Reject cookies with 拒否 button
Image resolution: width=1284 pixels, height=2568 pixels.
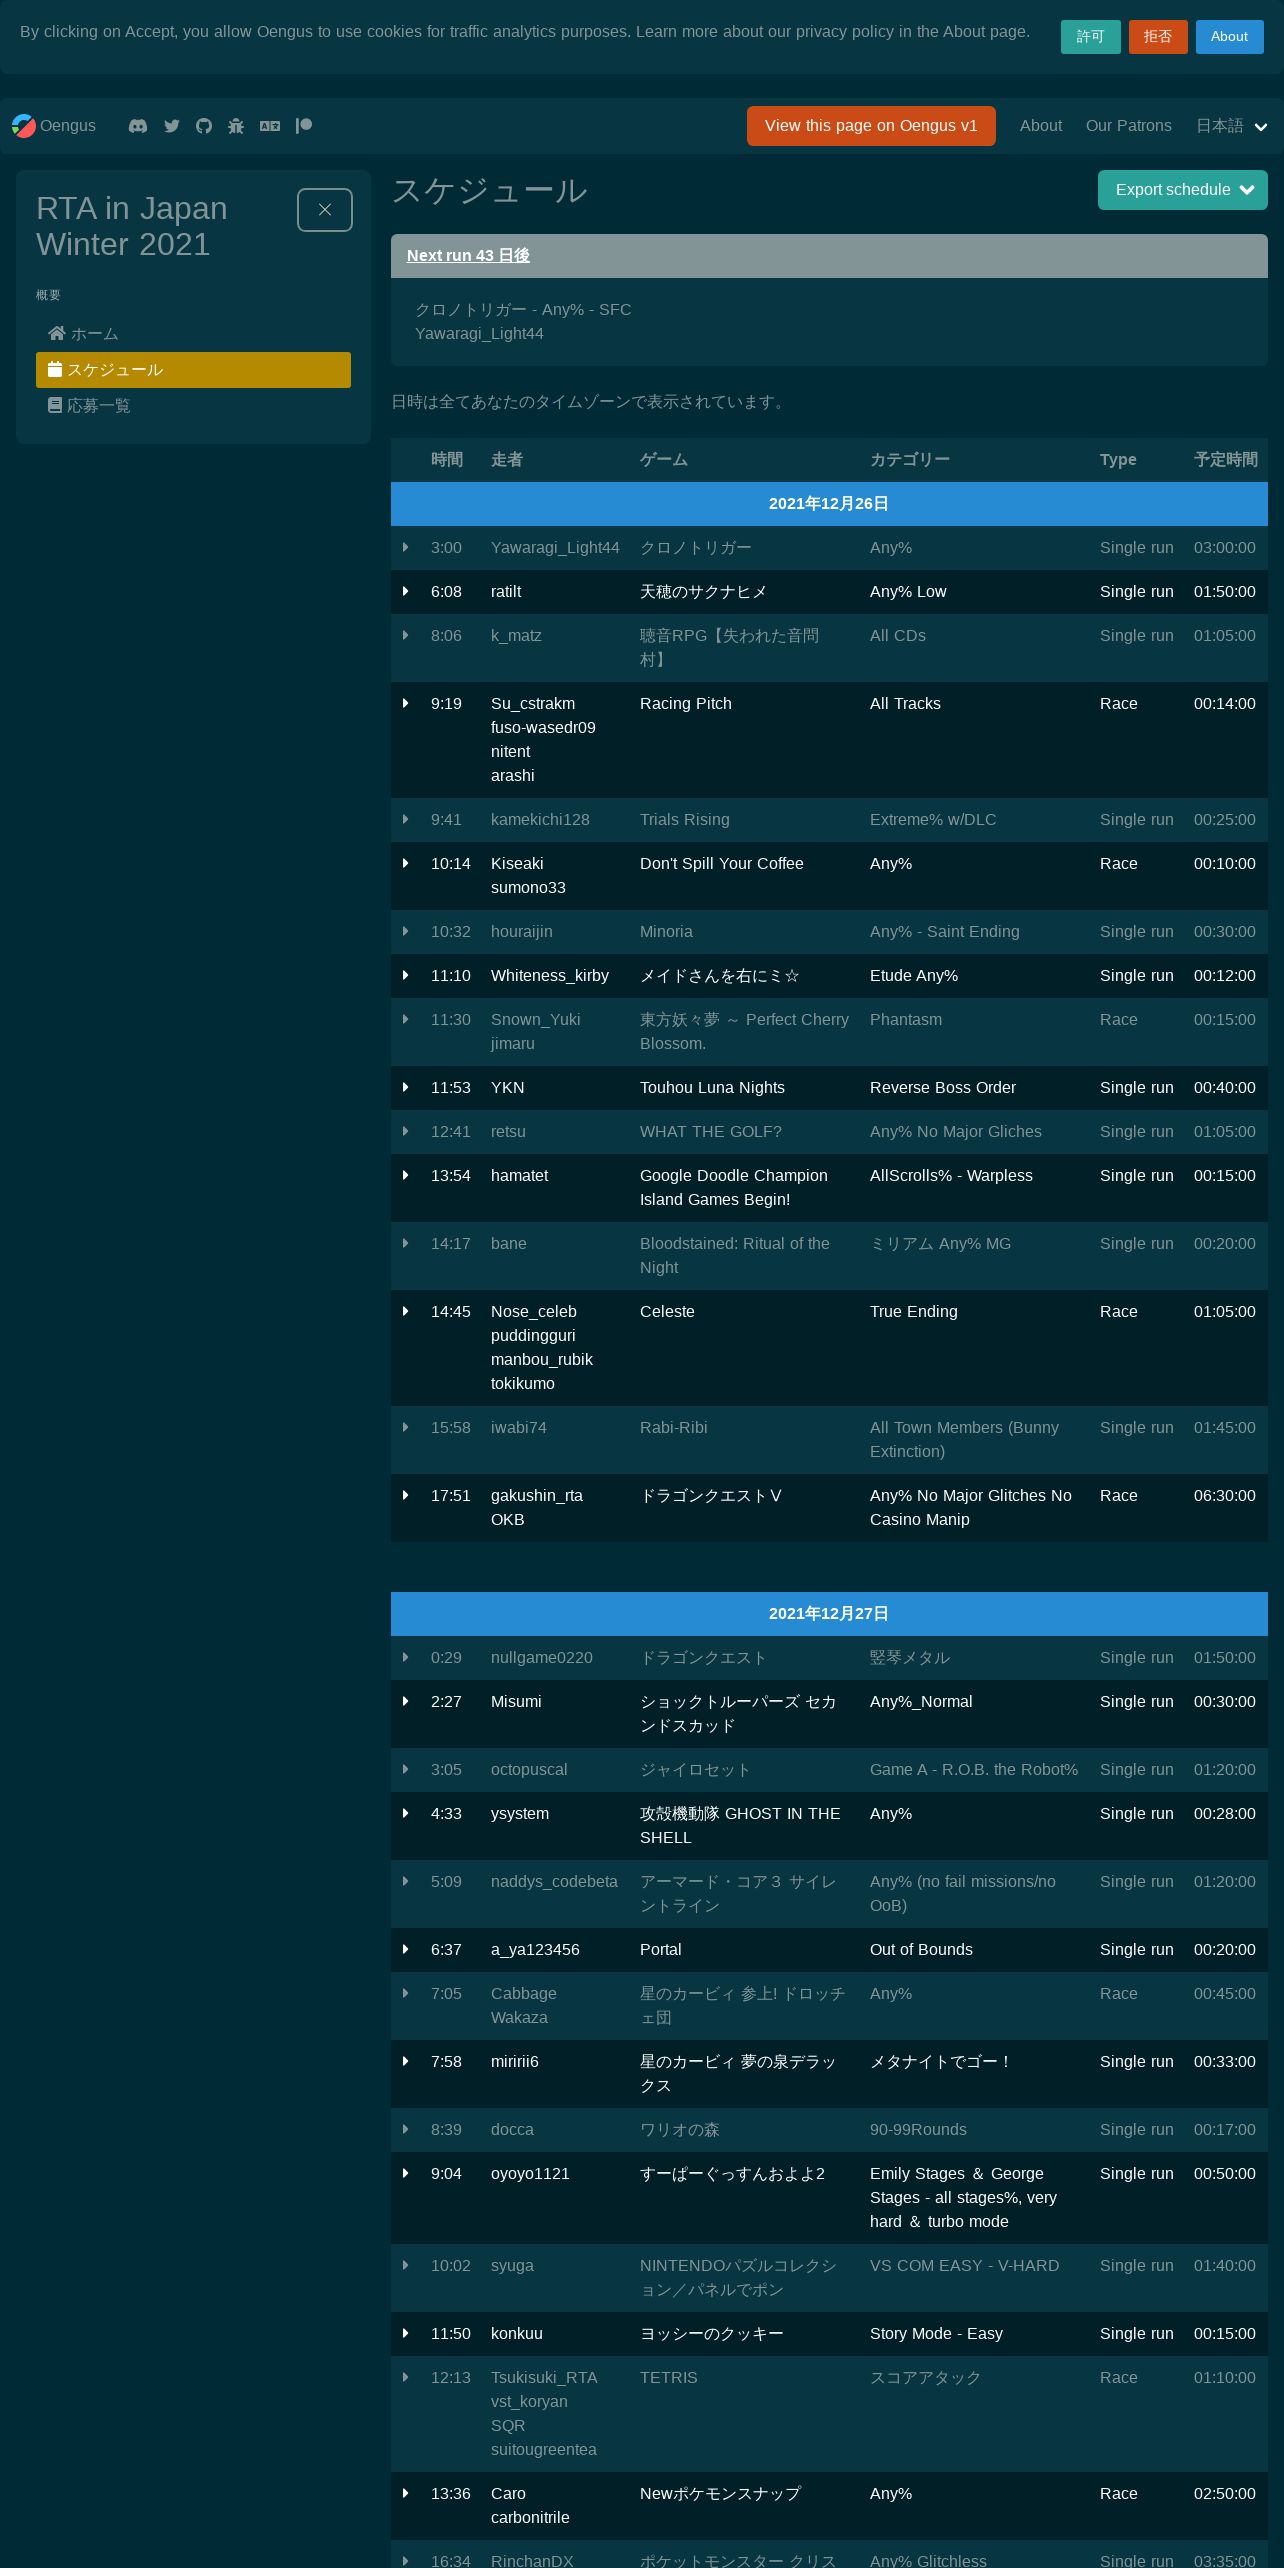click(1158, 37)
